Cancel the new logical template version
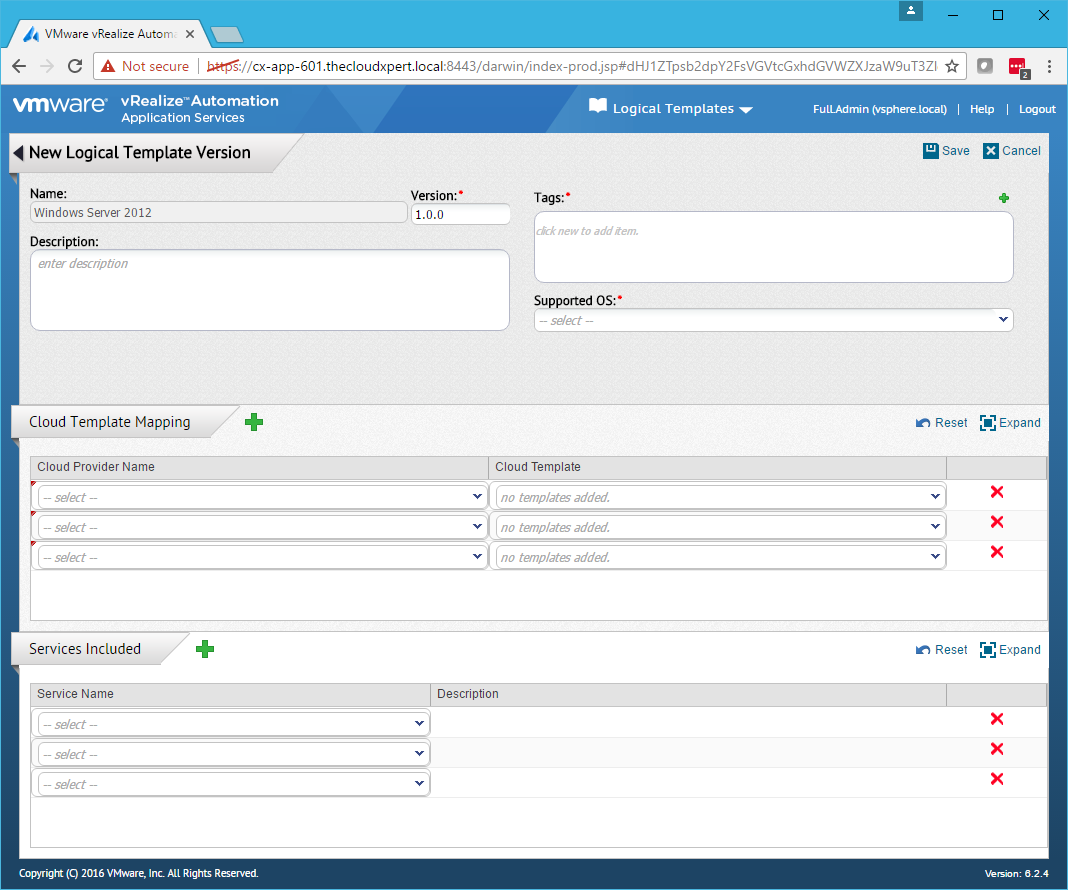 (1012, 151)
